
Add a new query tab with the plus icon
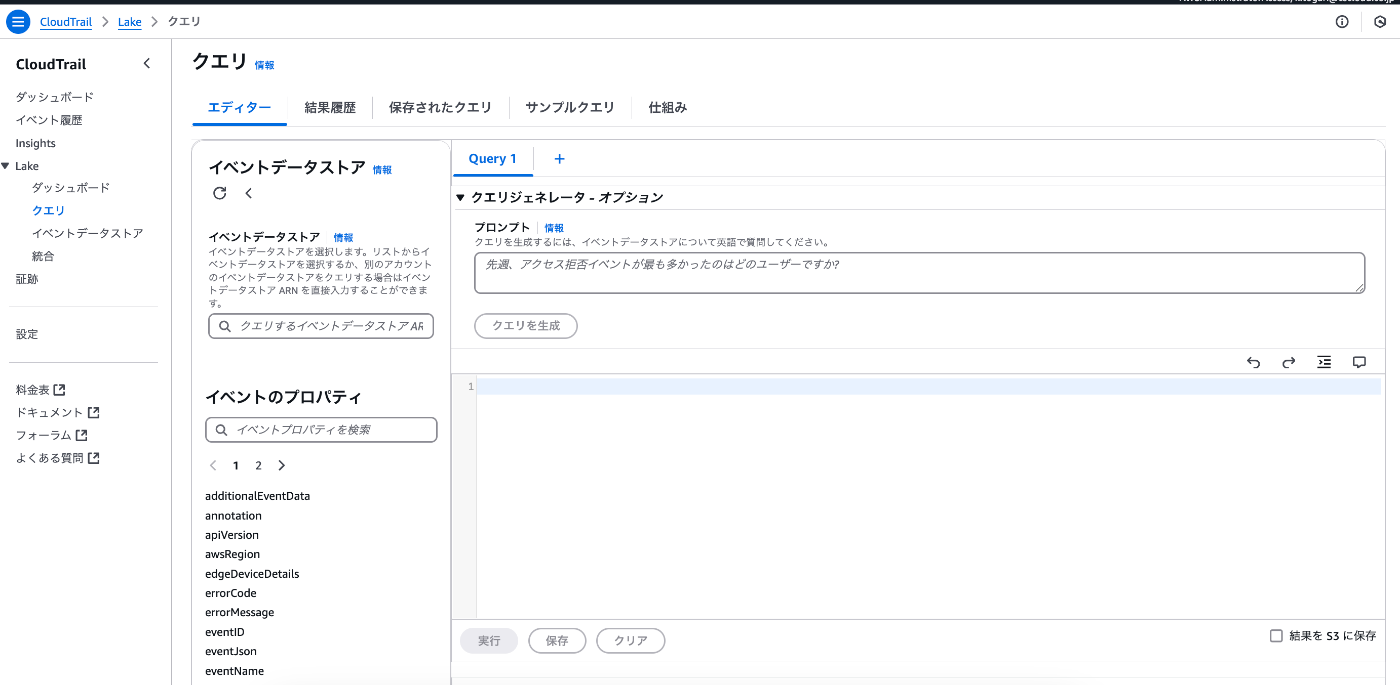point(559,159)
